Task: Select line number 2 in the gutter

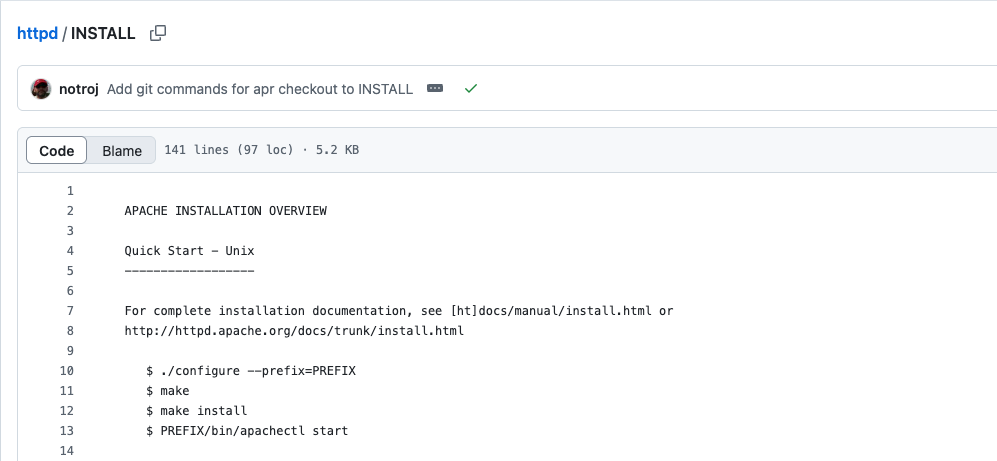Action: [x=70, y=211]
